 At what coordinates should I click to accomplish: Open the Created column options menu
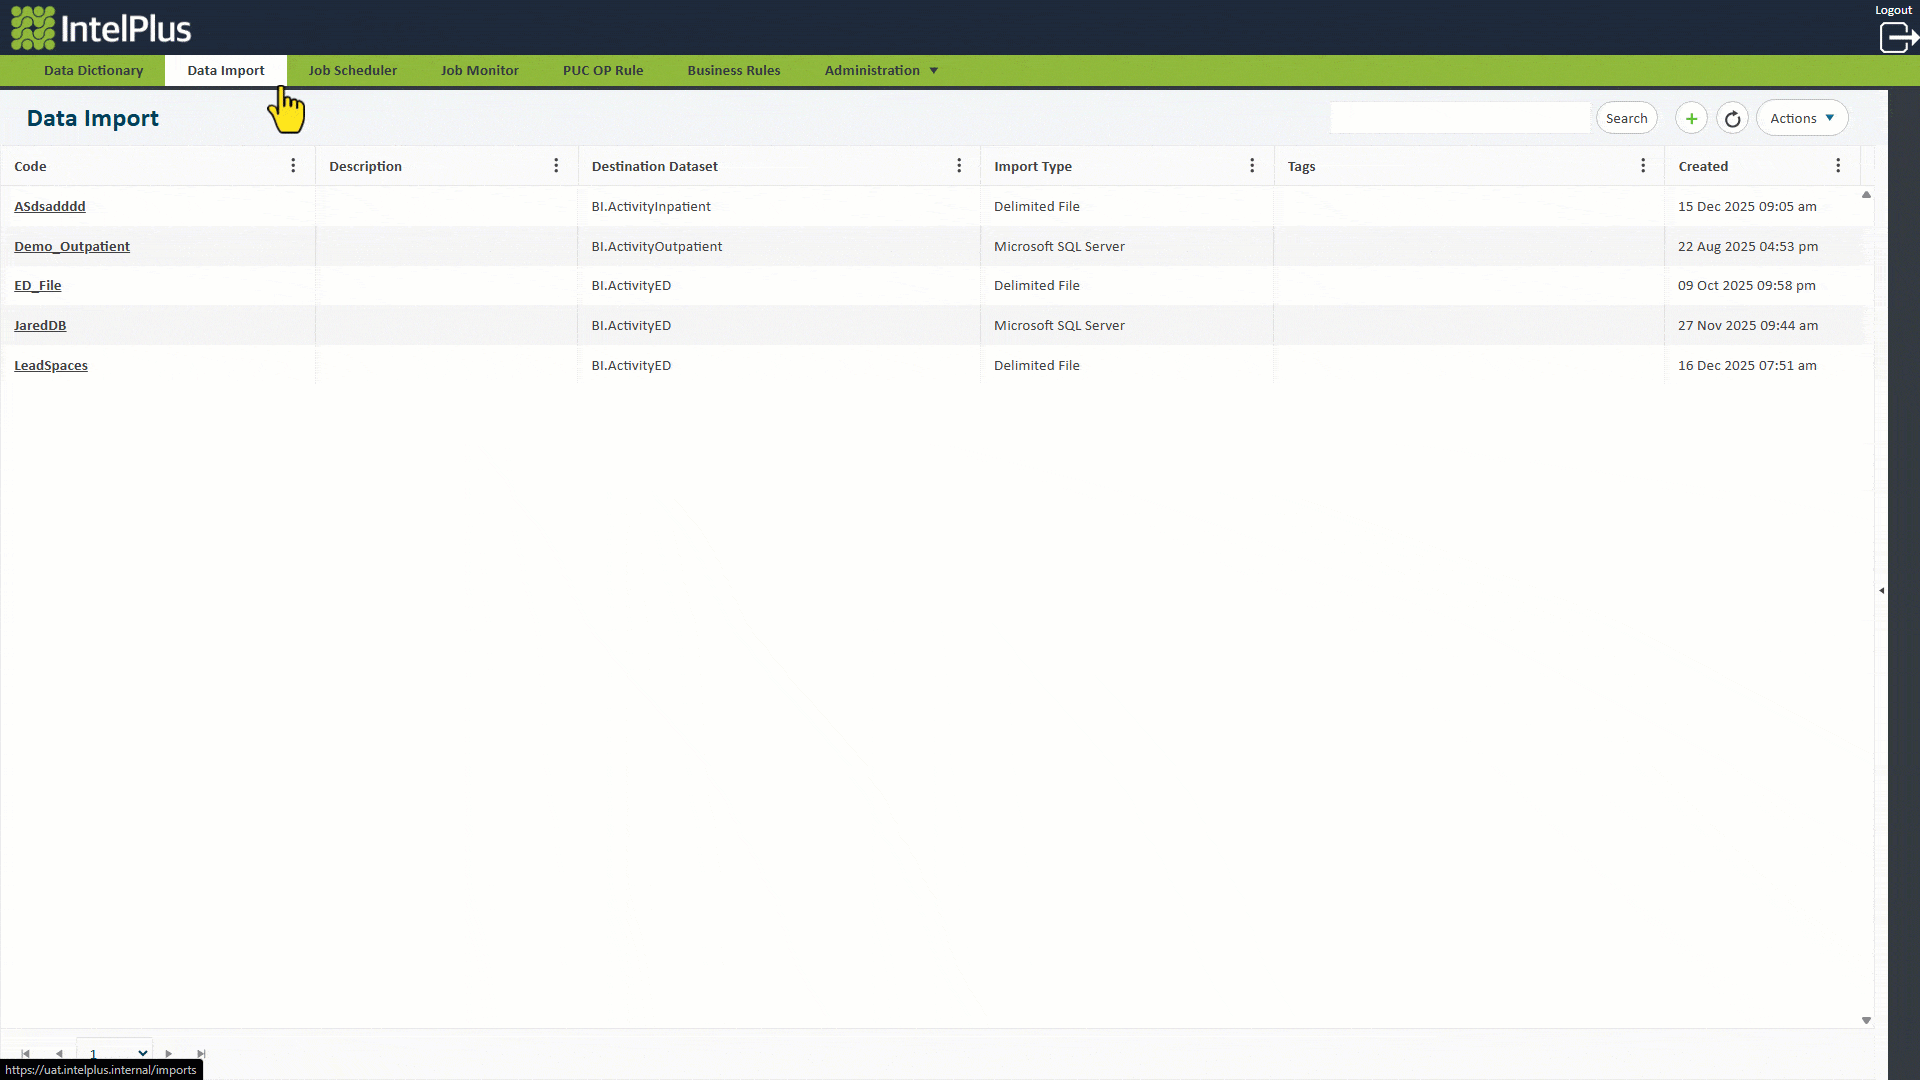coord(1838,166)
